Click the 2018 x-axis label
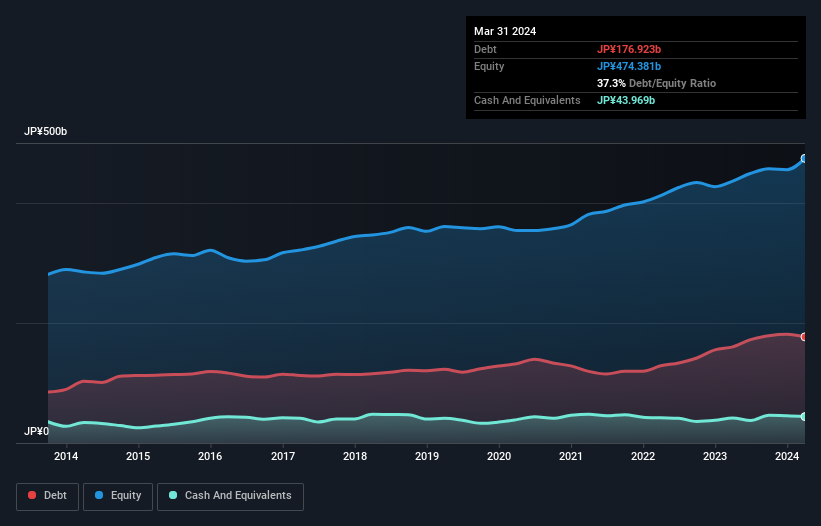This screenshot has height=526, width=821. pyautogui.click(x=355, y=456)
